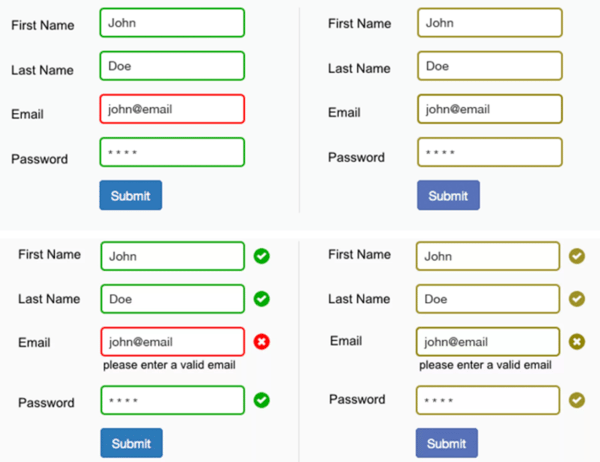Screen dimensions: 600x462
Task: Click olive checkmark icon beside First Name field
Action: pyautogui.click(x=577, y=256)
